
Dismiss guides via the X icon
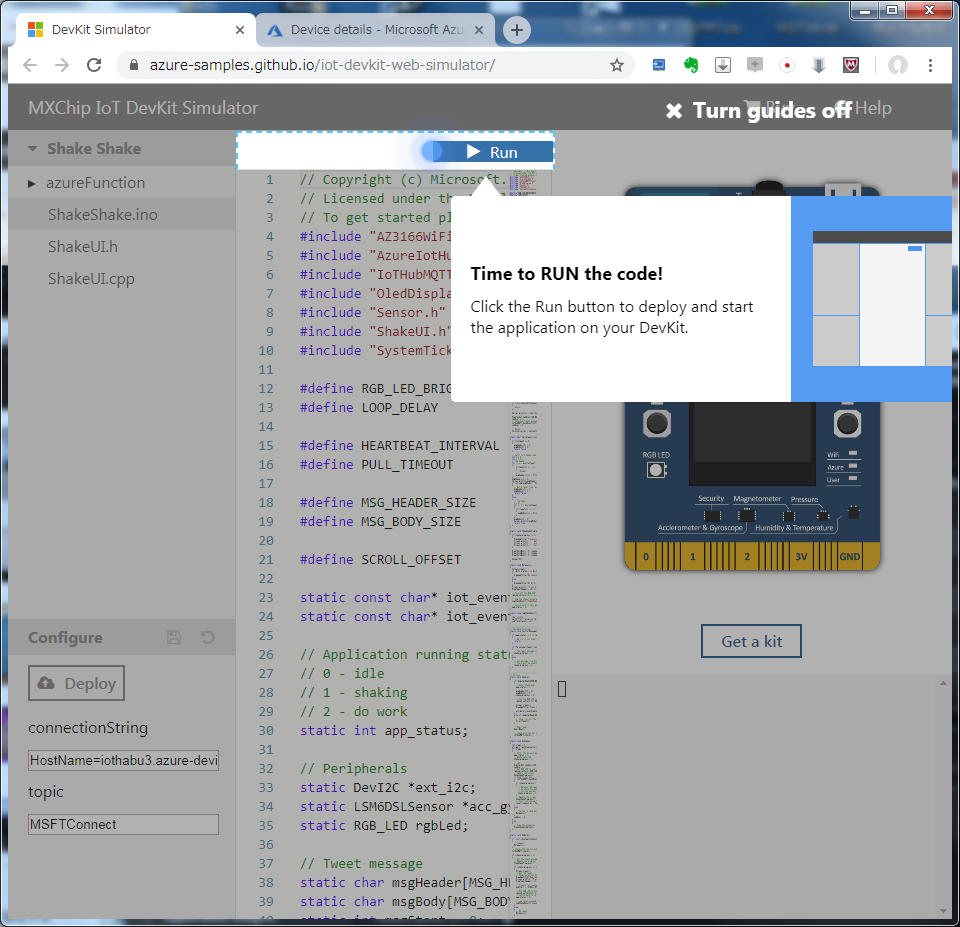(674, 110)
